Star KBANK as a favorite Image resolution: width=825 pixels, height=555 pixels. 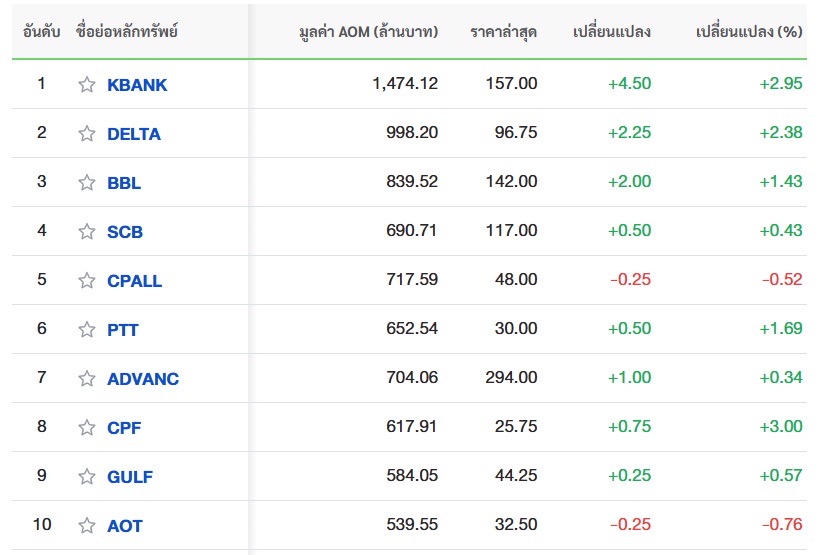[x=87, y=84]
